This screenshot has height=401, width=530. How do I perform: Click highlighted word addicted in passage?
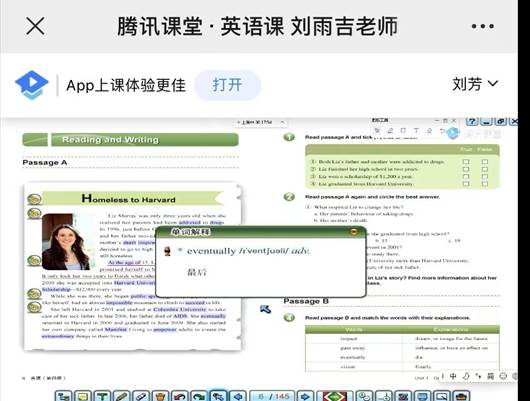[x=189, y=222]
